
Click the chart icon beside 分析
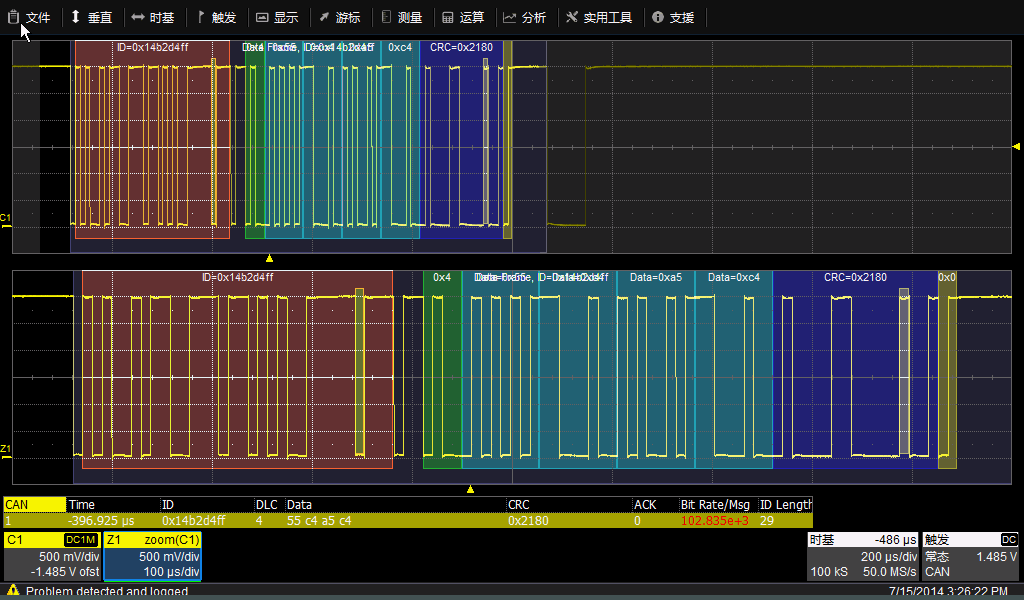coord(509,18)
